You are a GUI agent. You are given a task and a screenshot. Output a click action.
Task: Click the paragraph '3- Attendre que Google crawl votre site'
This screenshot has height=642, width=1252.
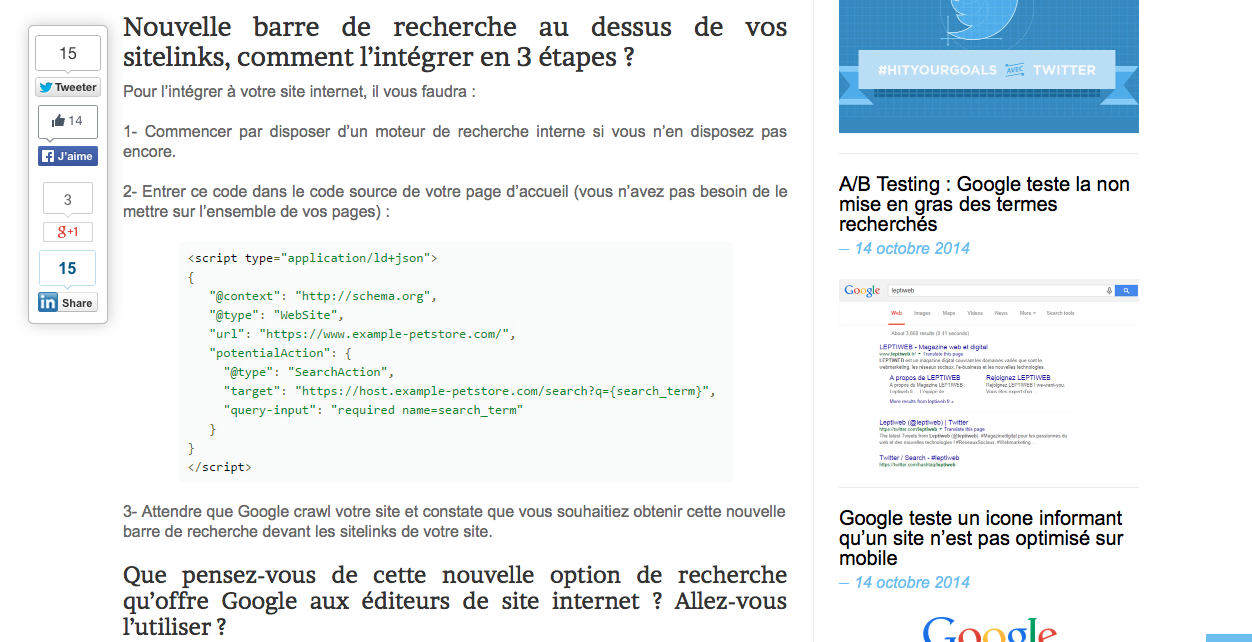point(455,521)
